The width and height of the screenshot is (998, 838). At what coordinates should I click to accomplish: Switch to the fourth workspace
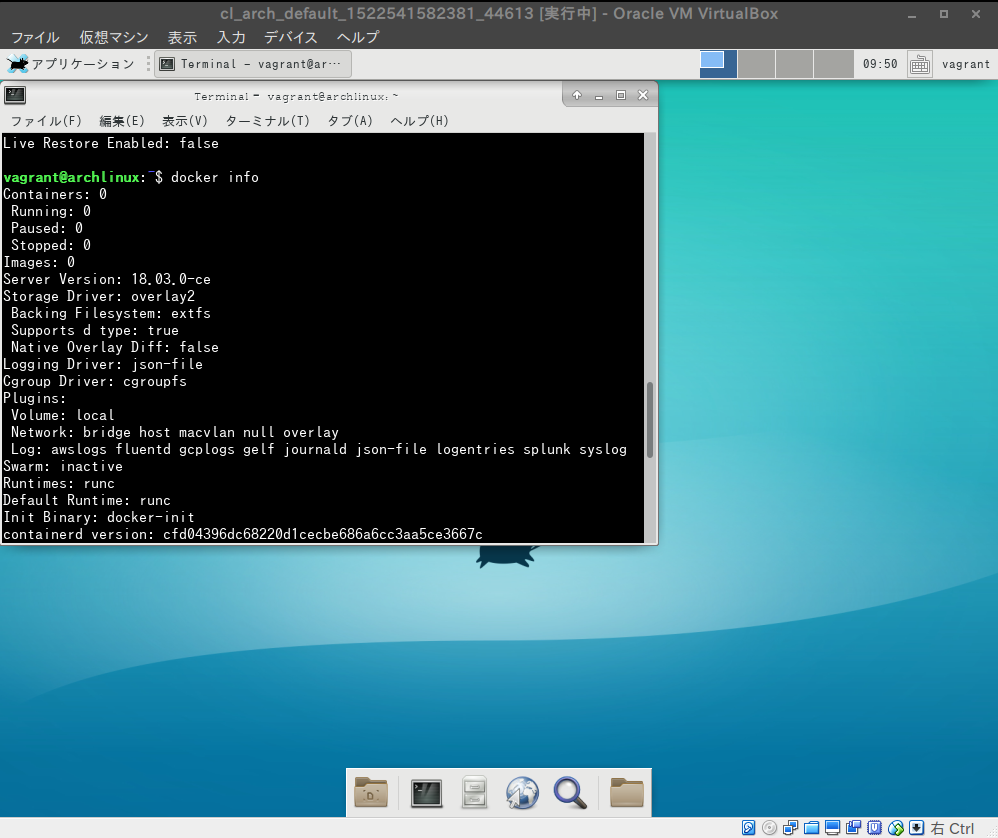[x=833, y=64]
